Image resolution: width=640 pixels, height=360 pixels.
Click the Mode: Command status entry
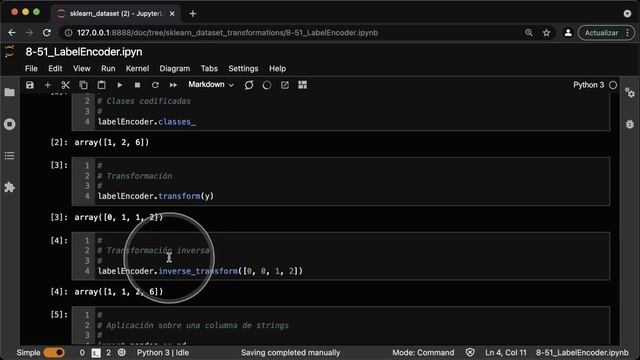tap(423, 352)
